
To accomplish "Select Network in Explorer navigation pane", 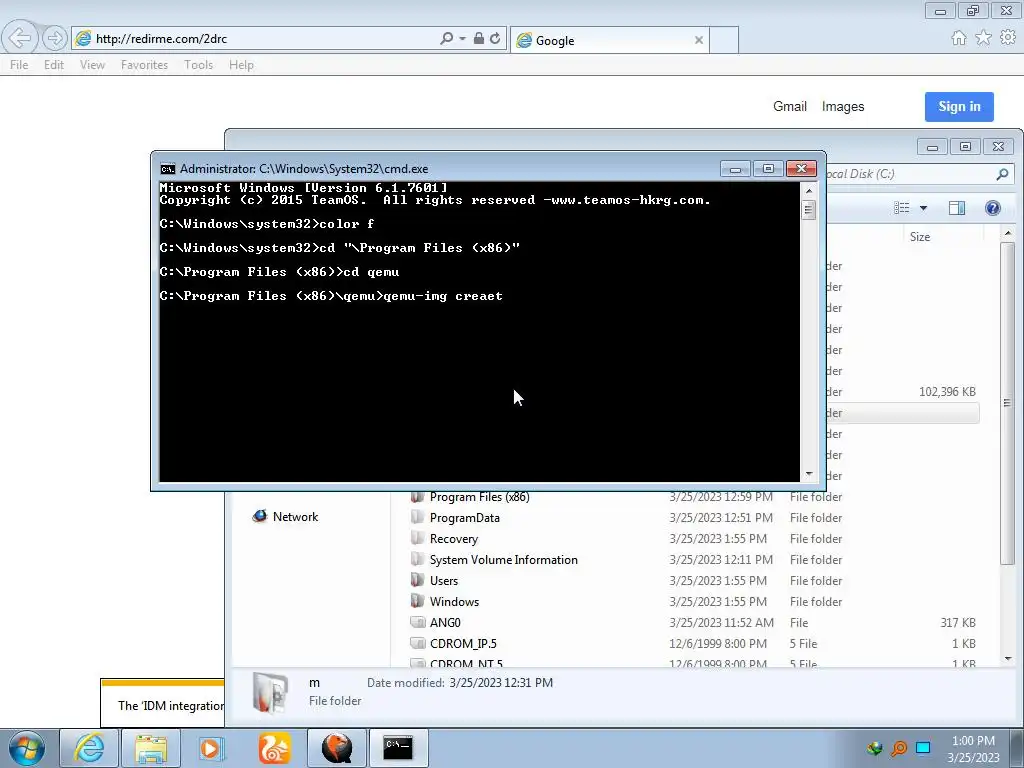I will click(285, 517).
